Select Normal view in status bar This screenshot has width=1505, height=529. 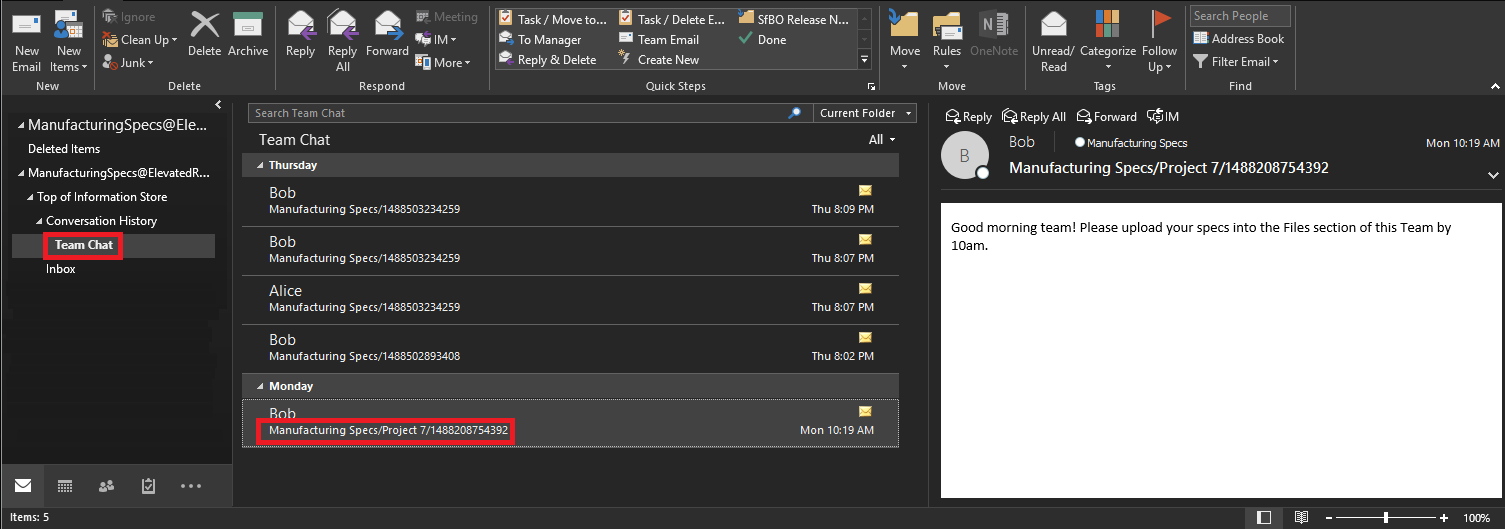(x=1264, y=518)
